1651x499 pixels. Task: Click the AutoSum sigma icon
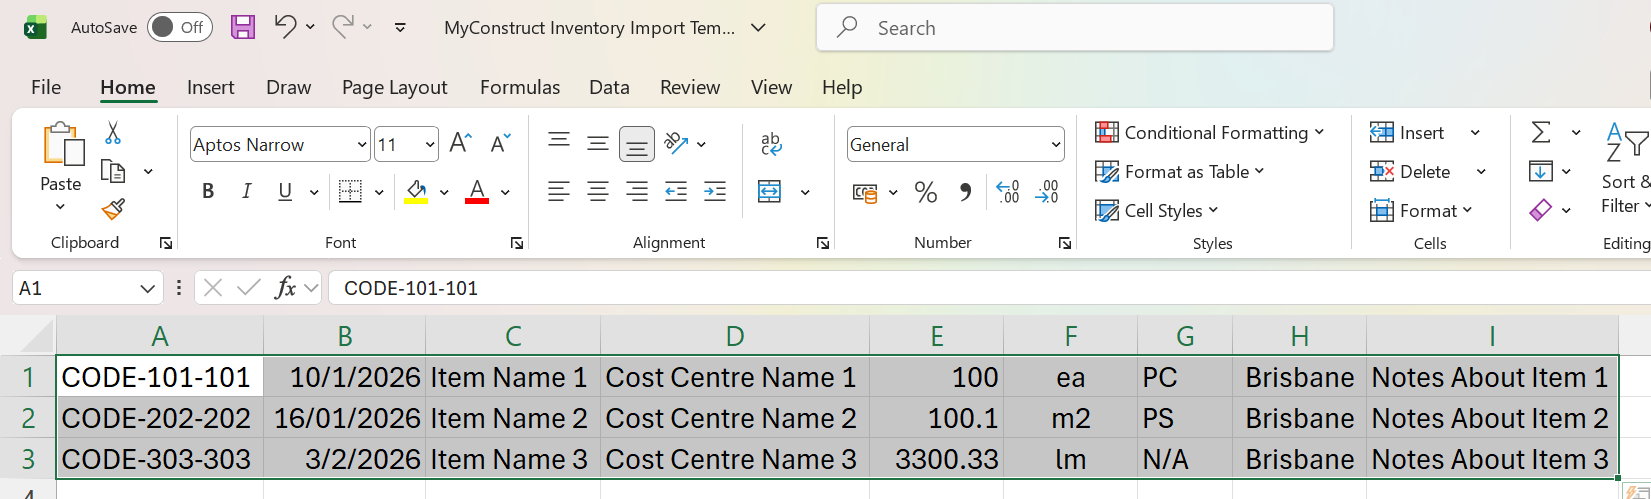point(1541,133)
